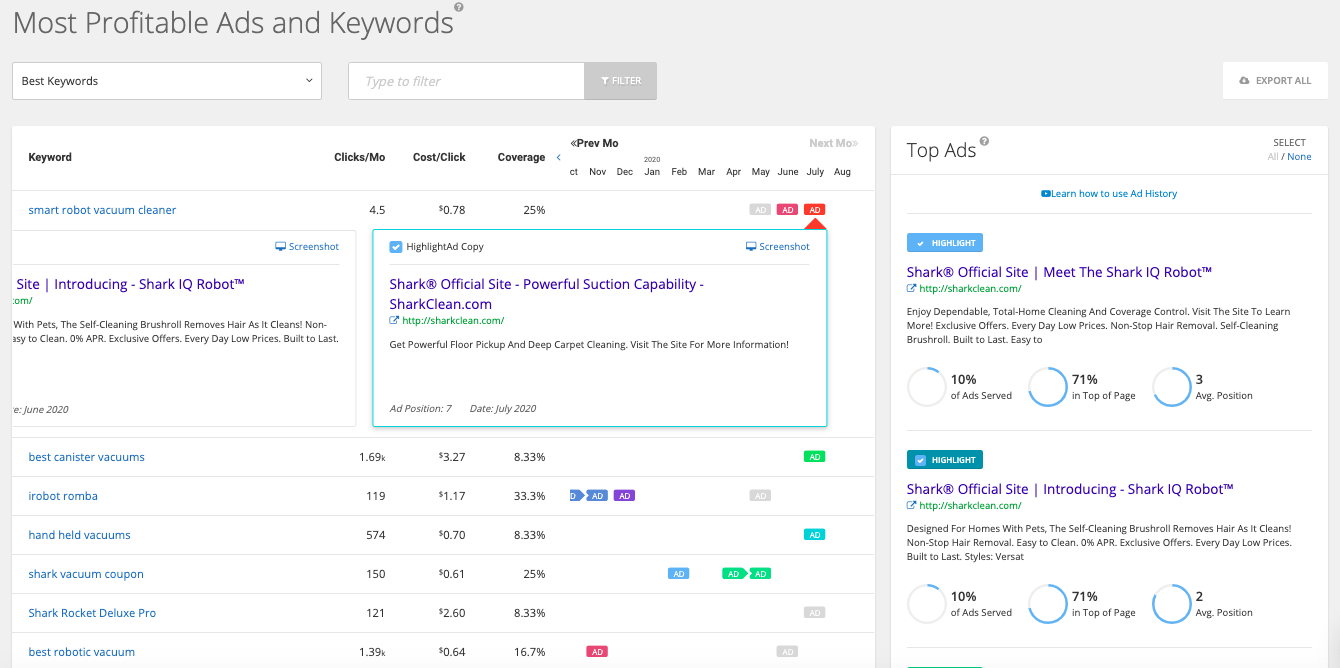Focus the Type to filter field
This screenshot has width=1340, height=668.
pos(466,81)
